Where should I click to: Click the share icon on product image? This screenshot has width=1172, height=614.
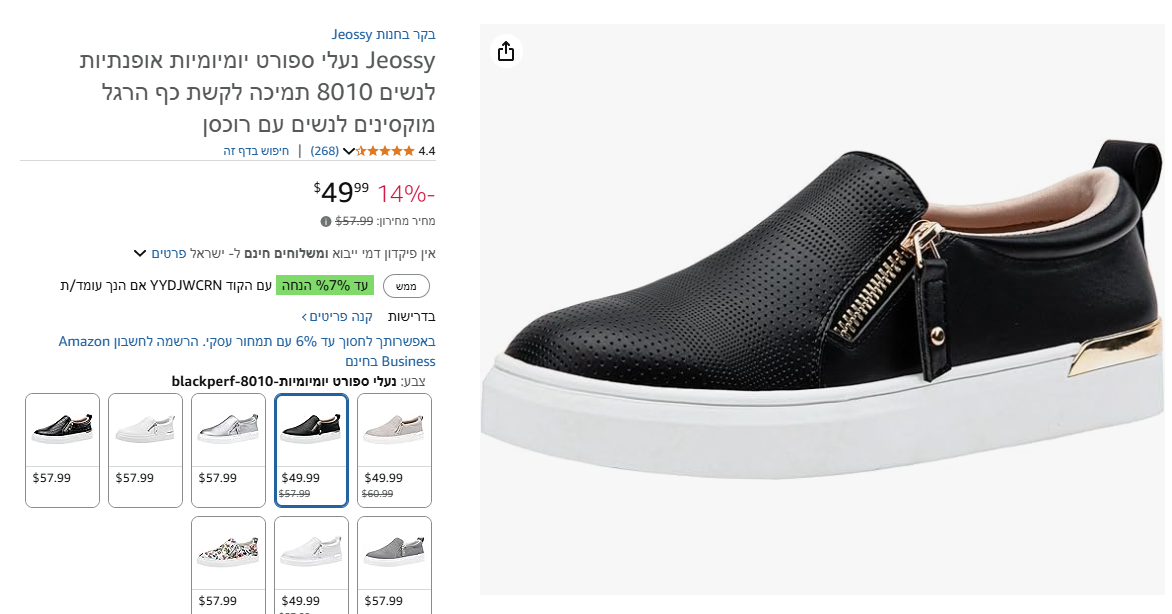point(506,51)
